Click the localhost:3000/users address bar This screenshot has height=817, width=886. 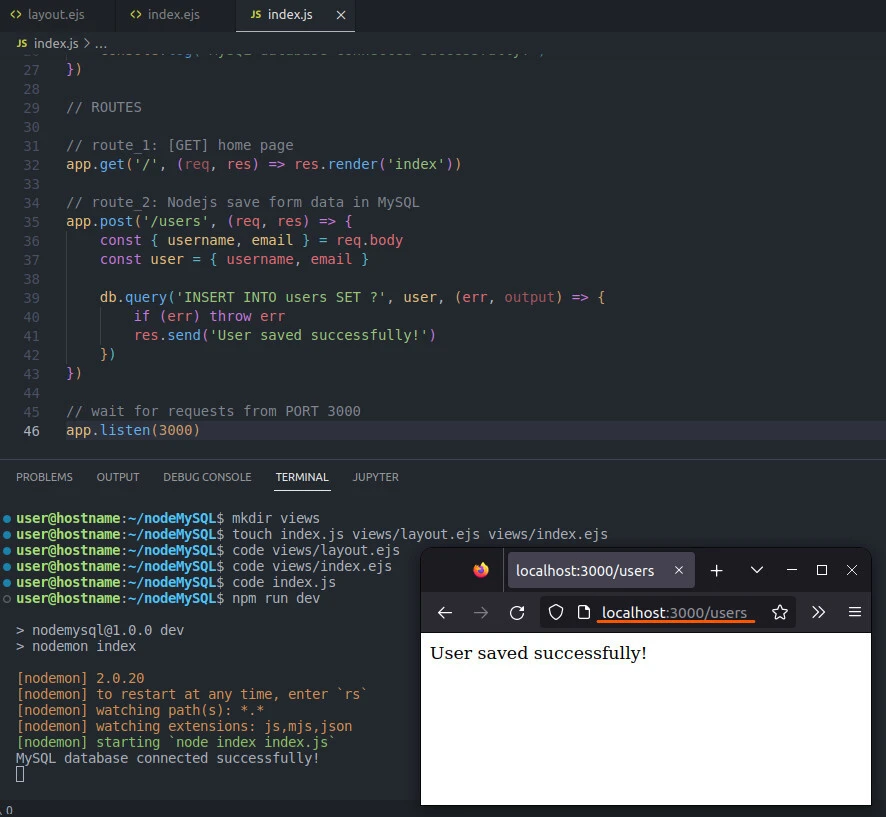coord(674,612)
